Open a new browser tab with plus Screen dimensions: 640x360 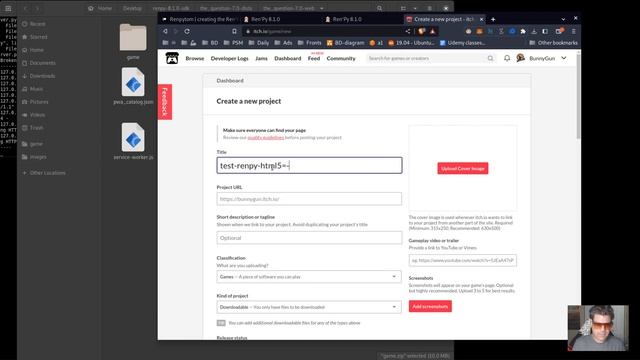pos(493,19)
